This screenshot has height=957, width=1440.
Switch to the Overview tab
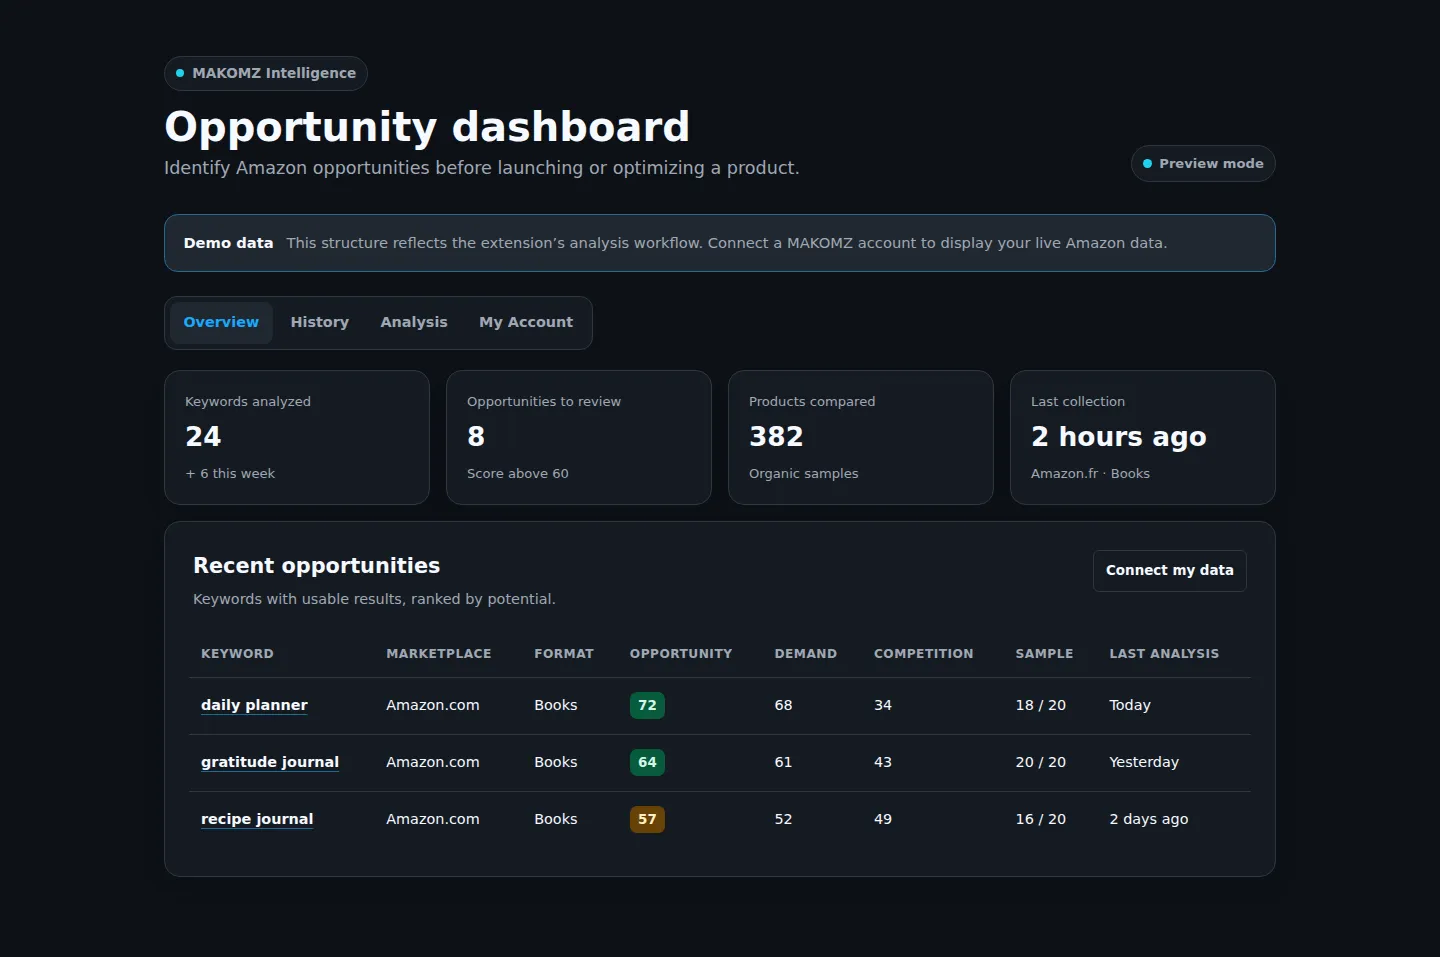(221, 323)
